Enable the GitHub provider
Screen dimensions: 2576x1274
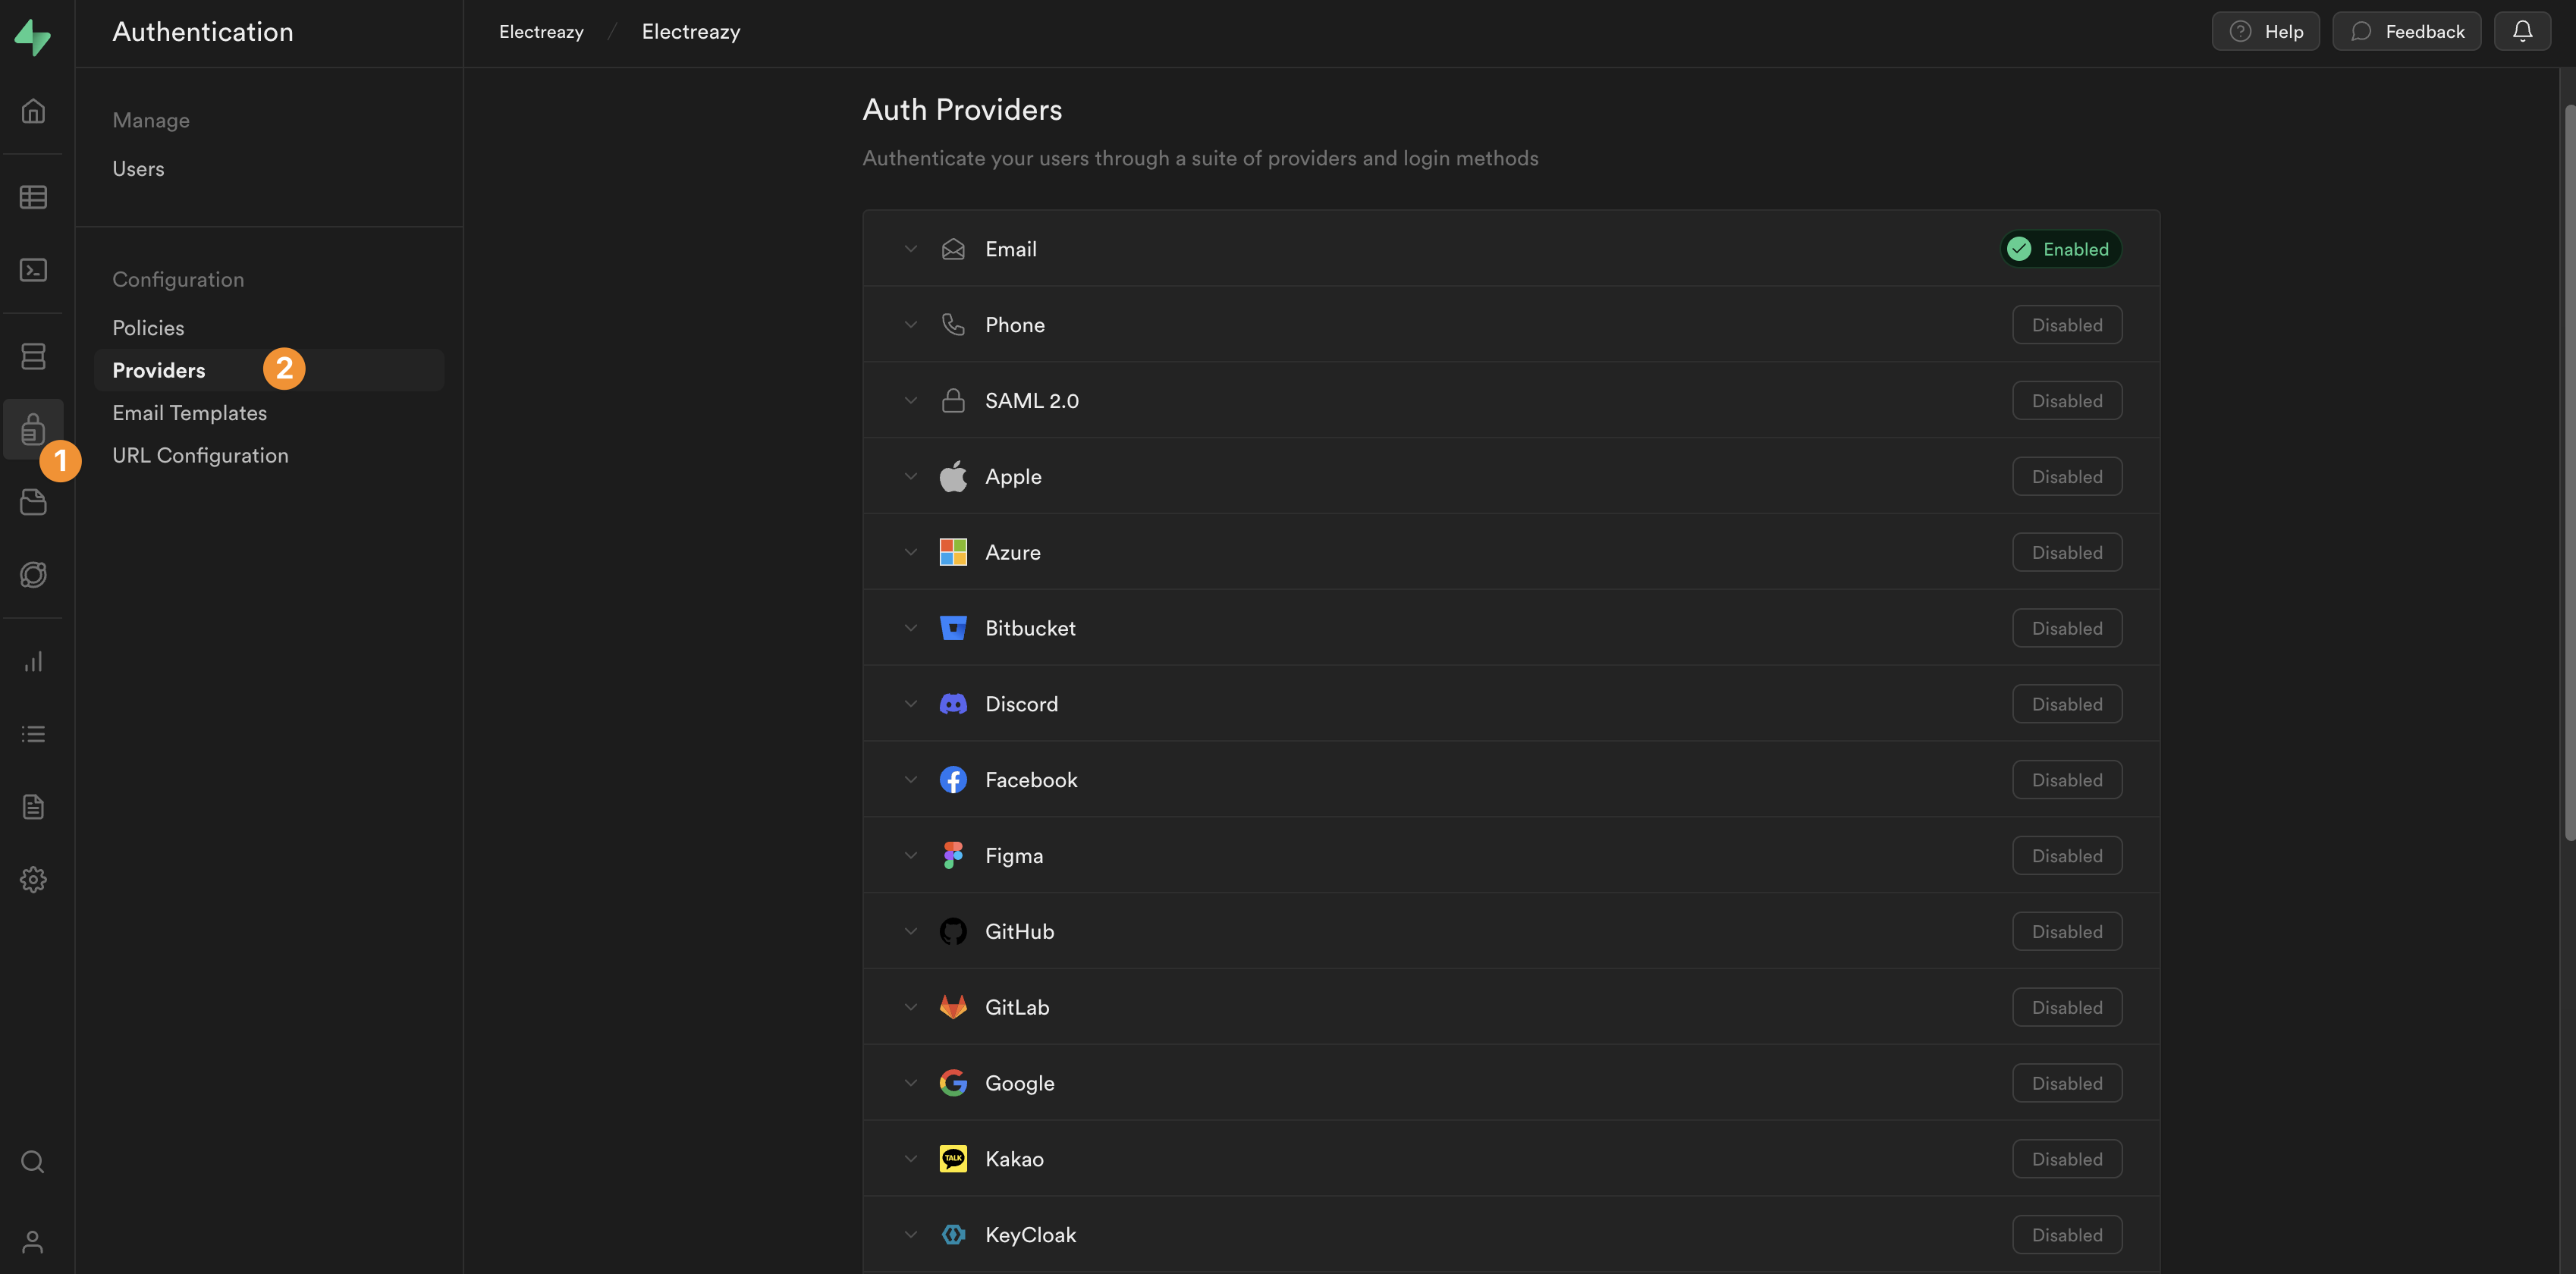click(2066, 931)
